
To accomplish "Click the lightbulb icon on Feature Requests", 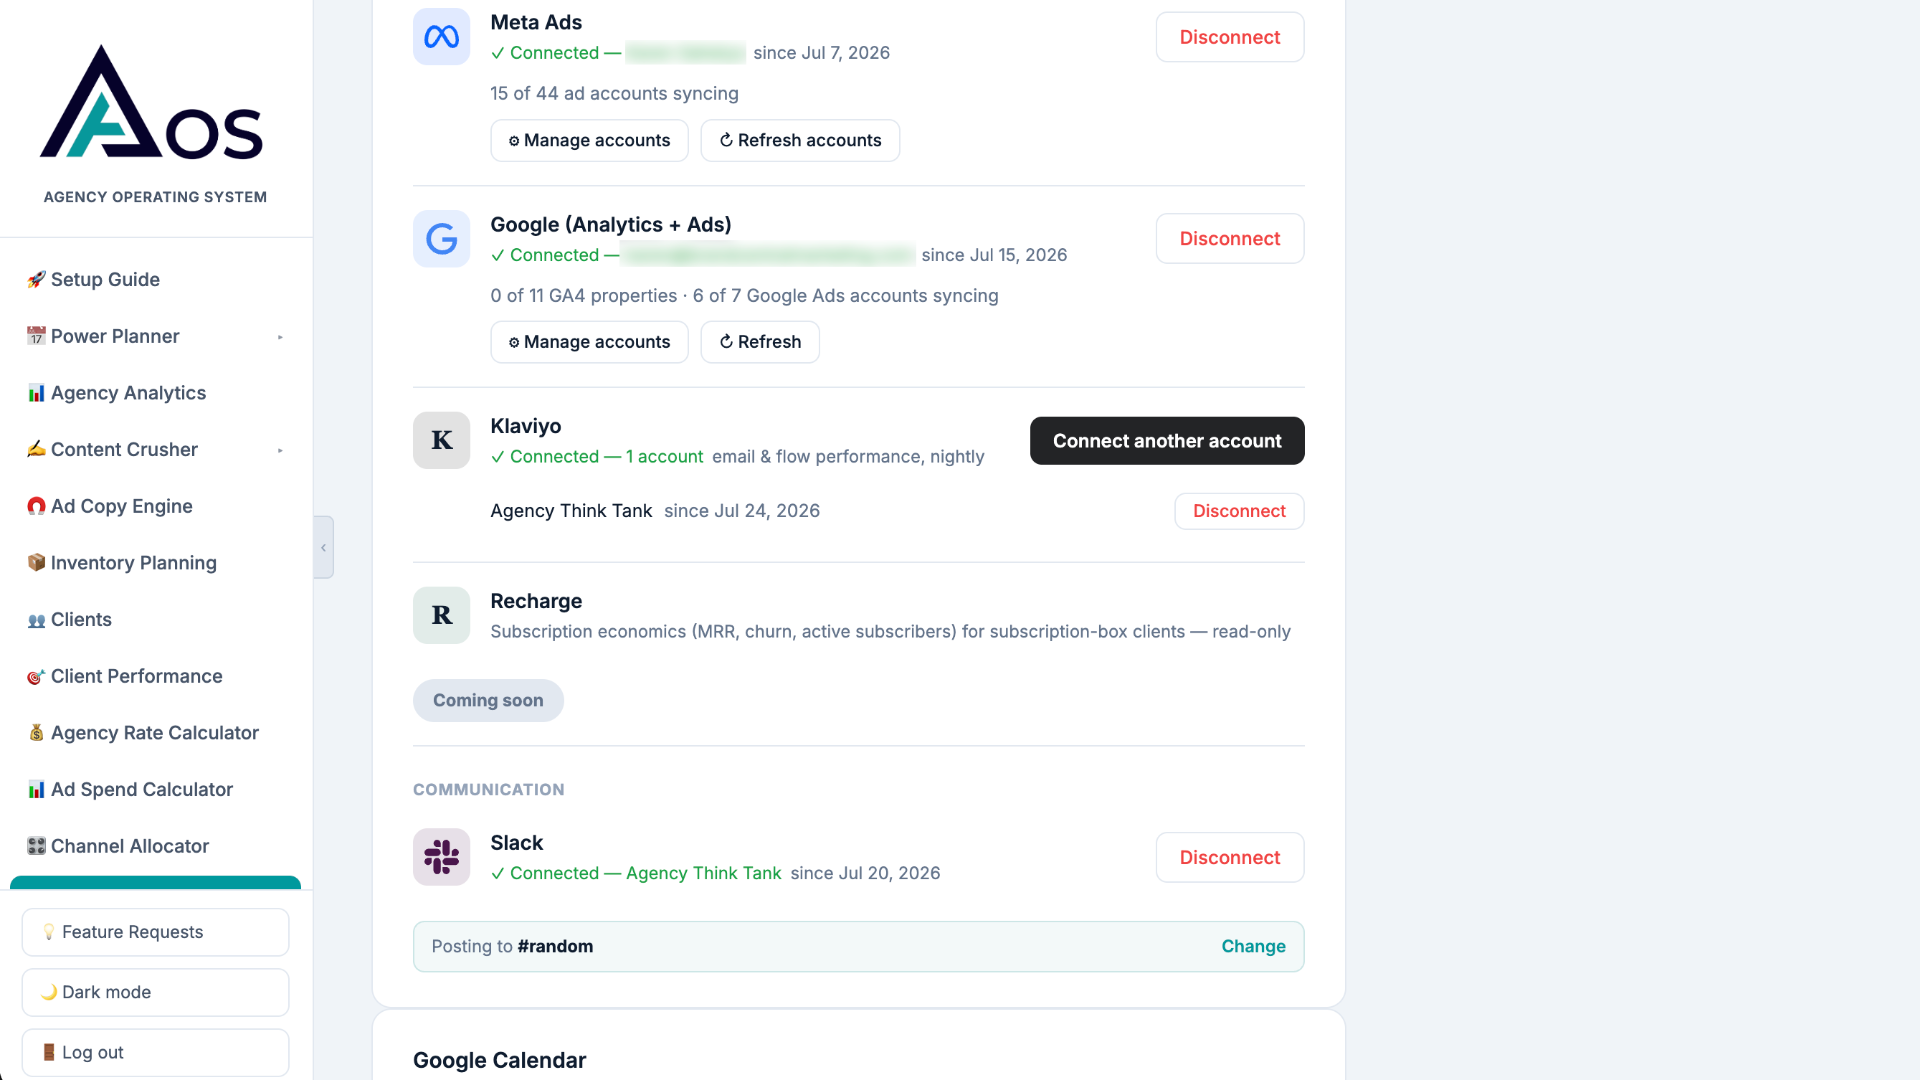I will pyautogui.click(x=49, y=932).
